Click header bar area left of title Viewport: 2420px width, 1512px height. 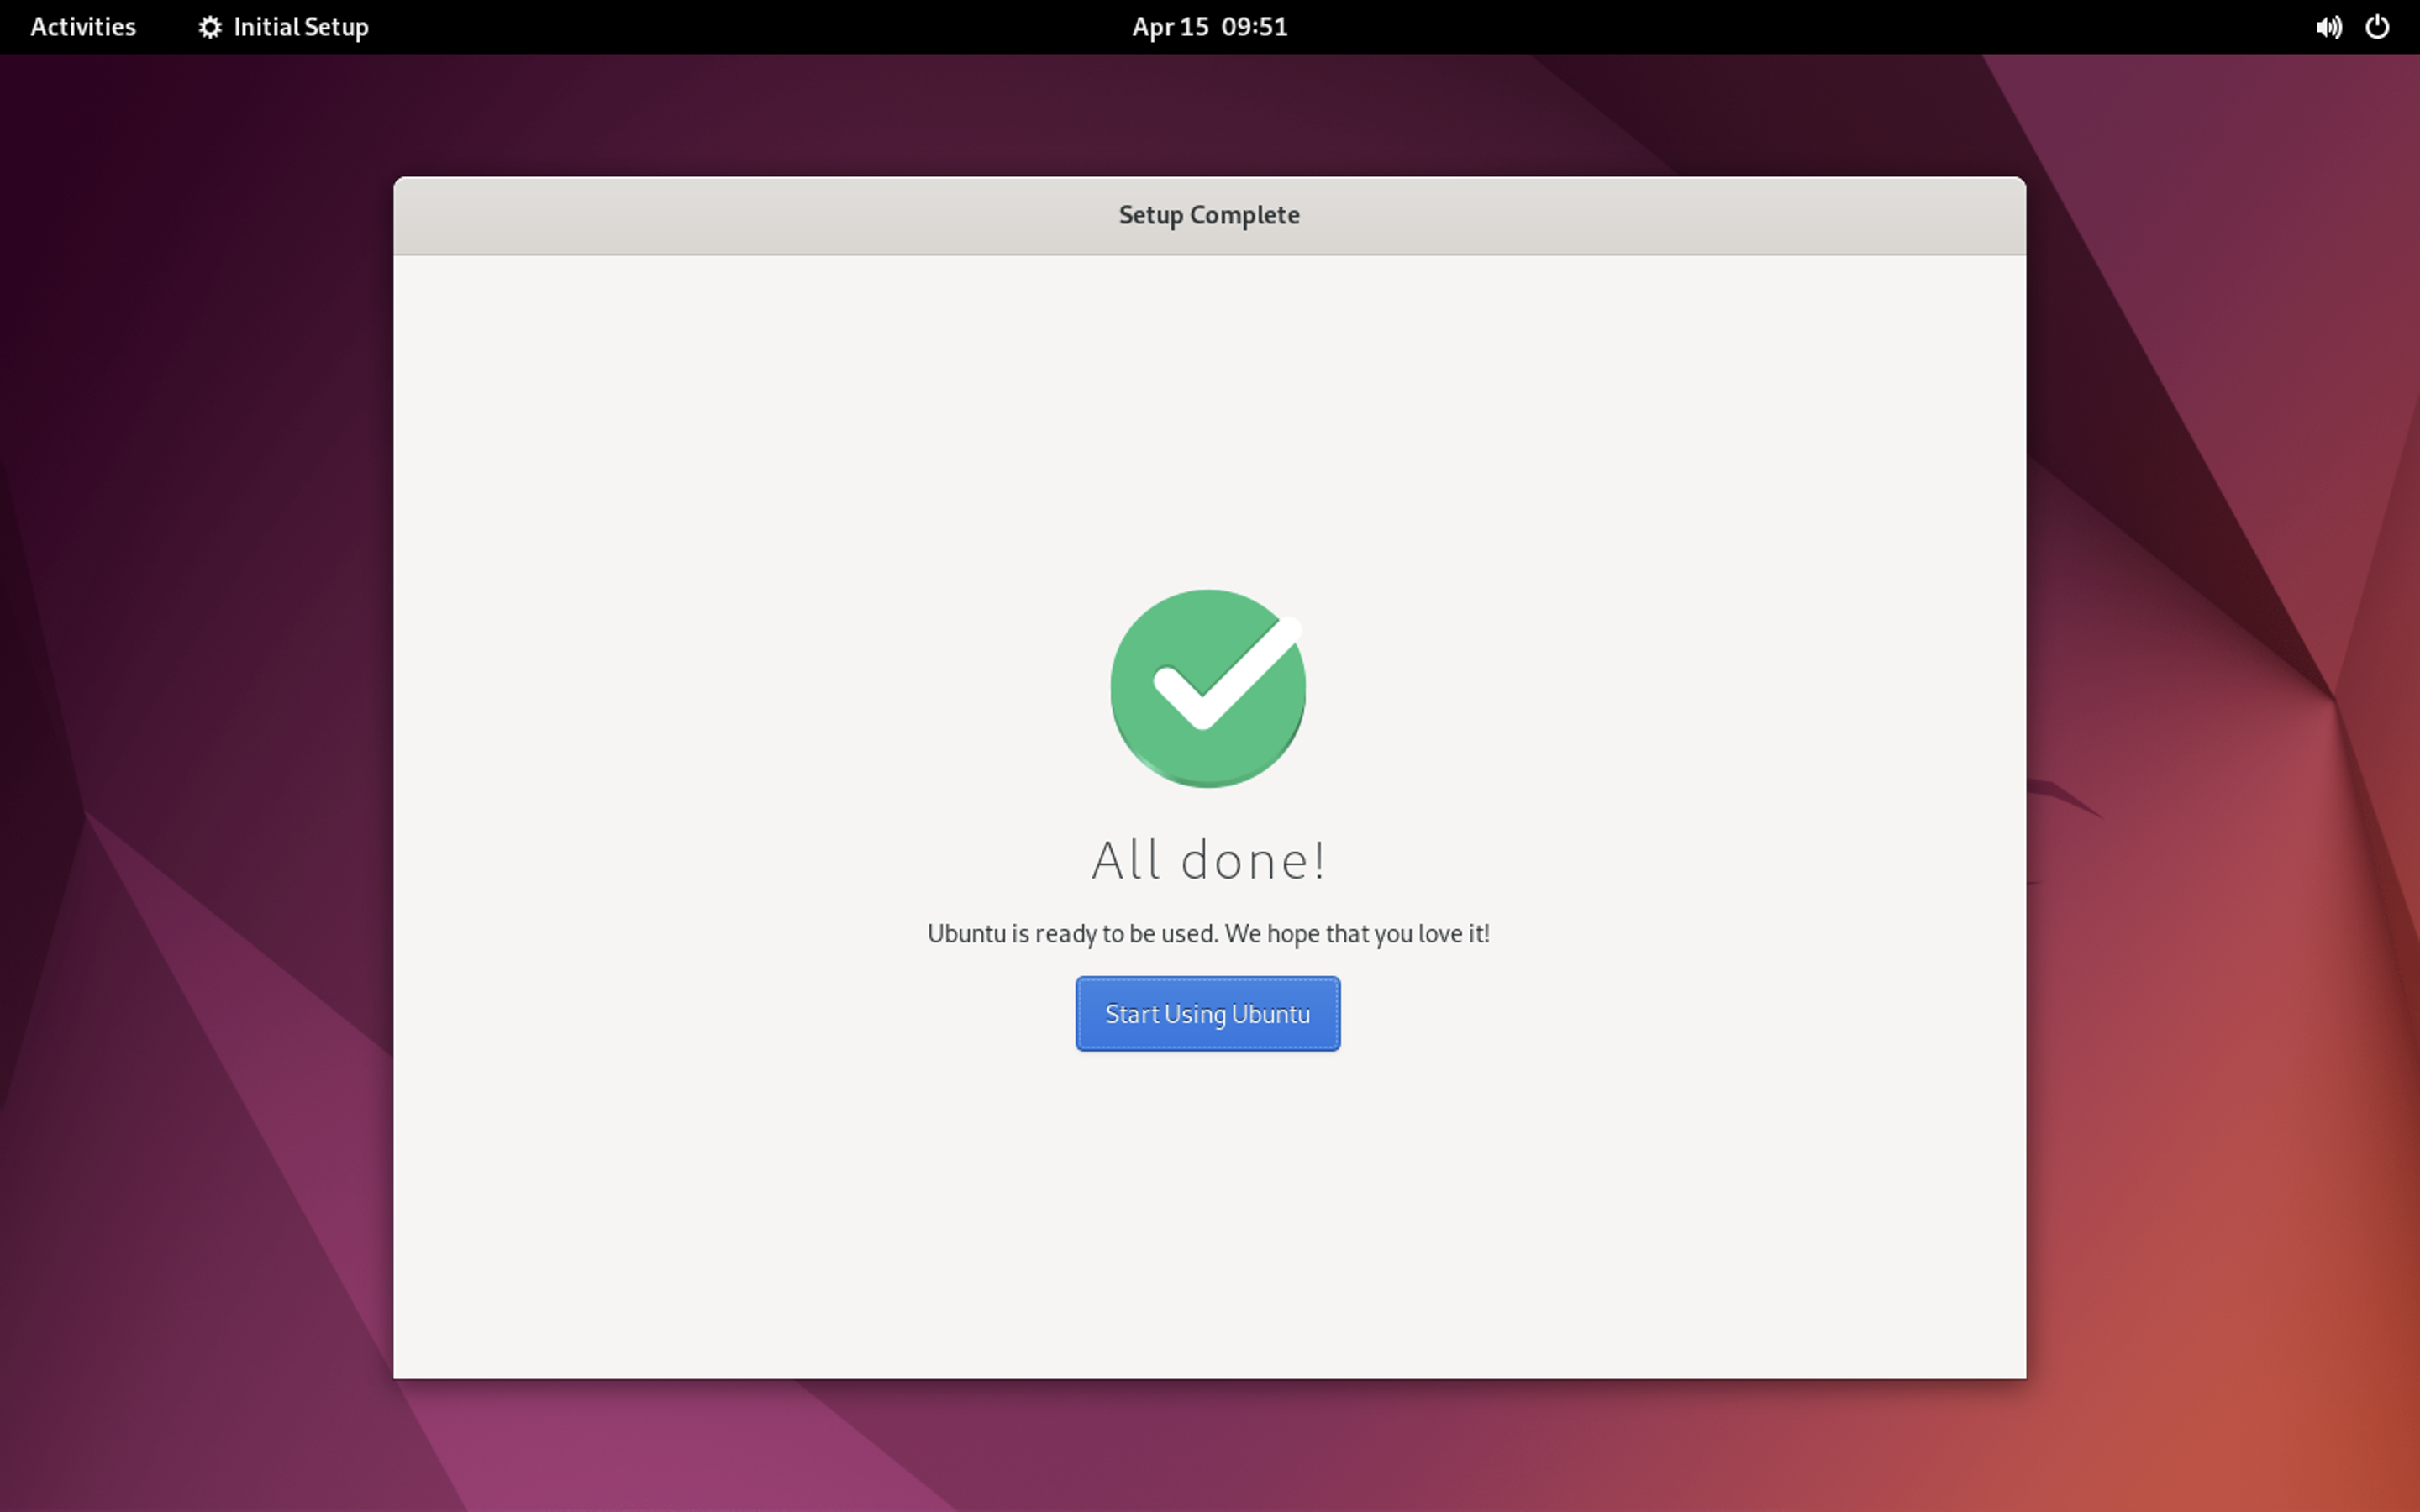click(x=750, y=215)
